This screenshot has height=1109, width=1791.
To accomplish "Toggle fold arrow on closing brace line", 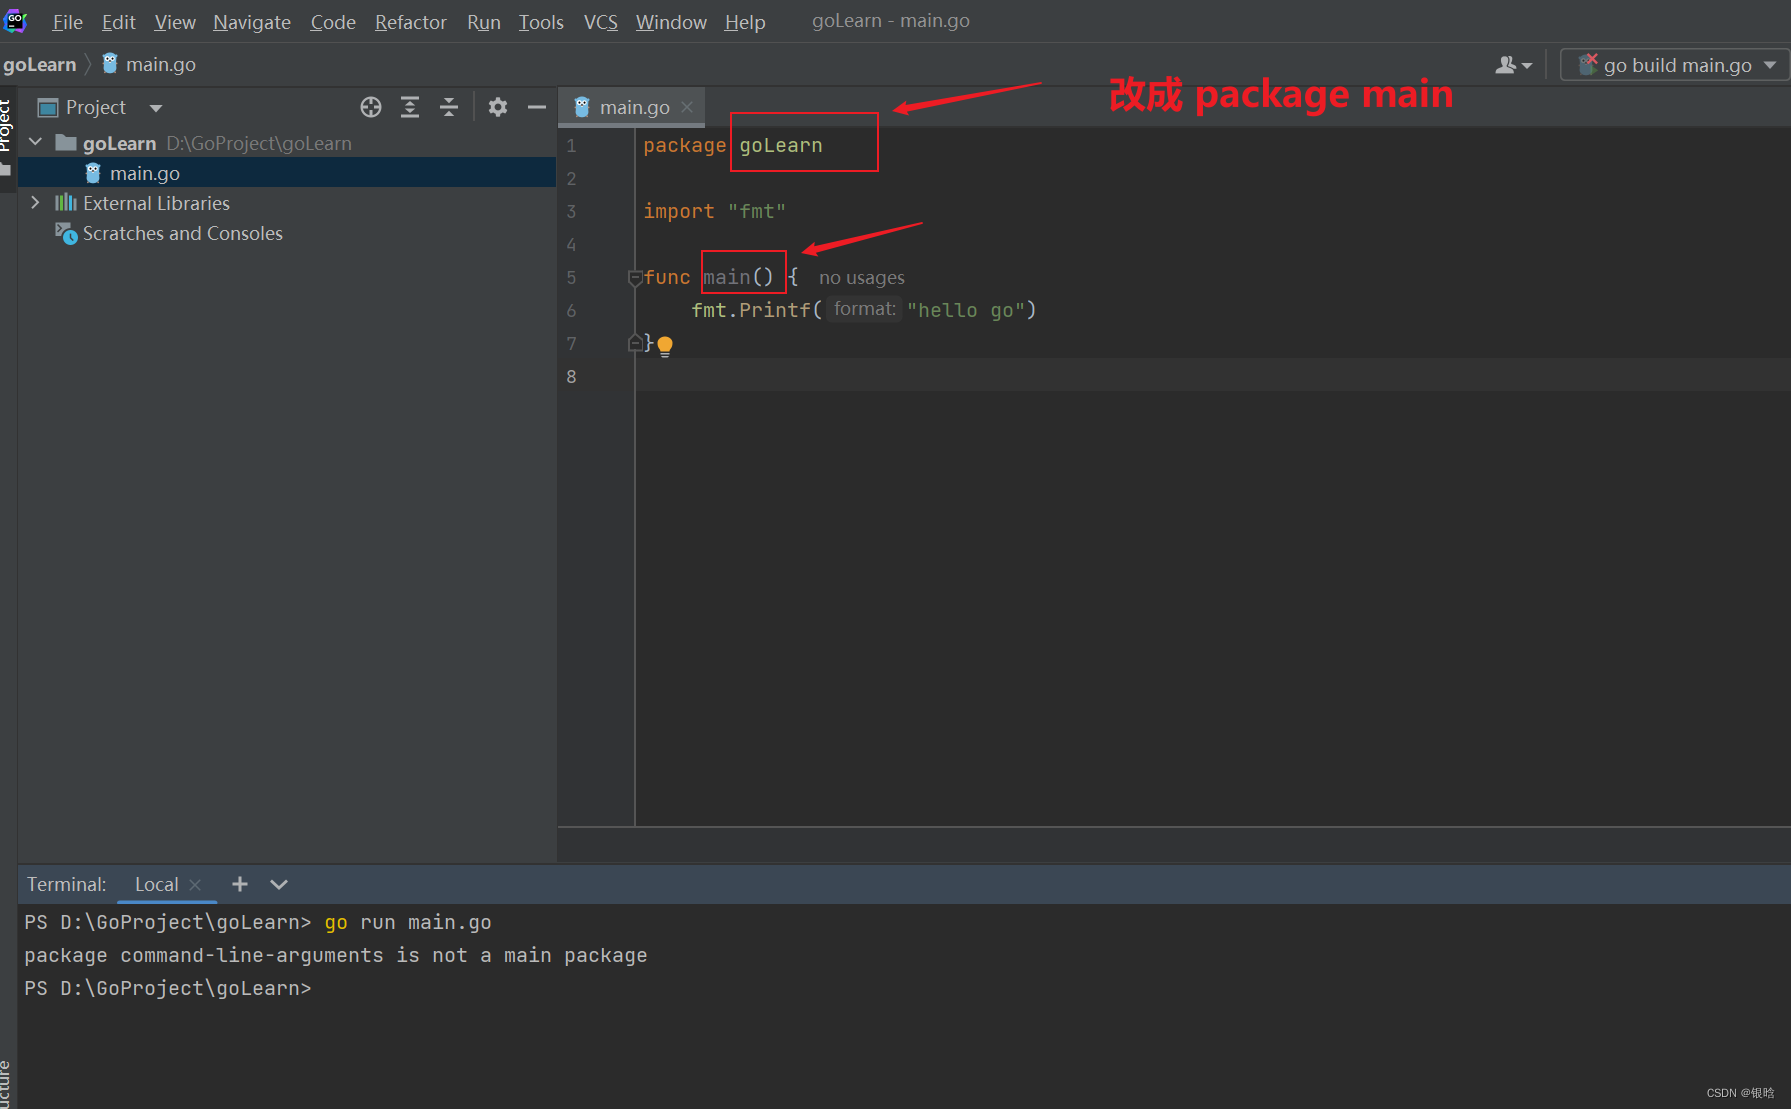I will click(x=634, y=342).
